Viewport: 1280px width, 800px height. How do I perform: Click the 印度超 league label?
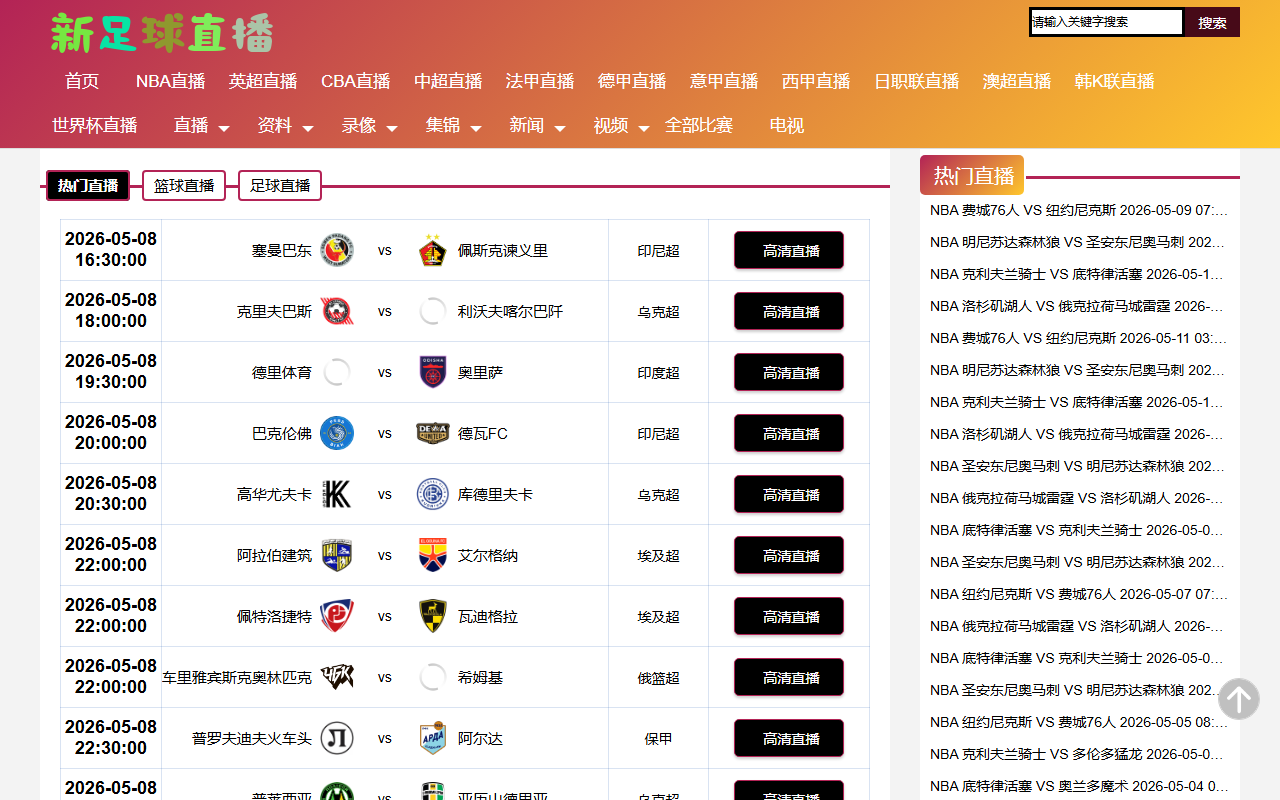tap(658, 372)
